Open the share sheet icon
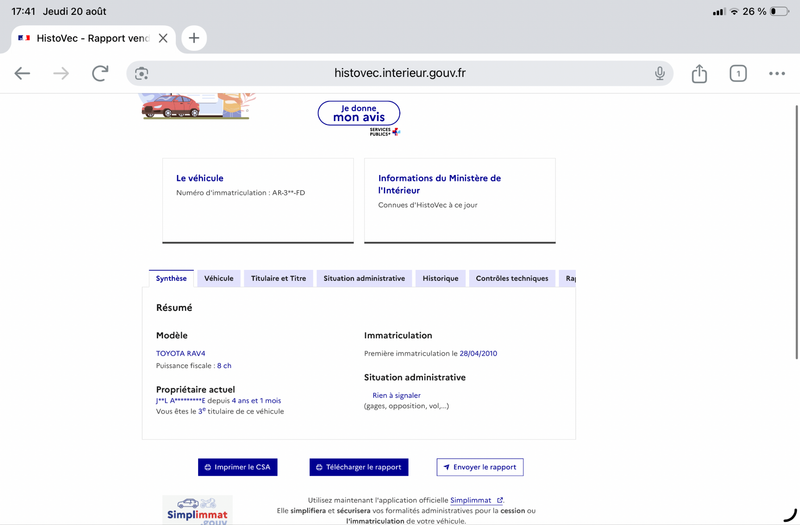The image size is (800, 525). [x=699, y=73]
